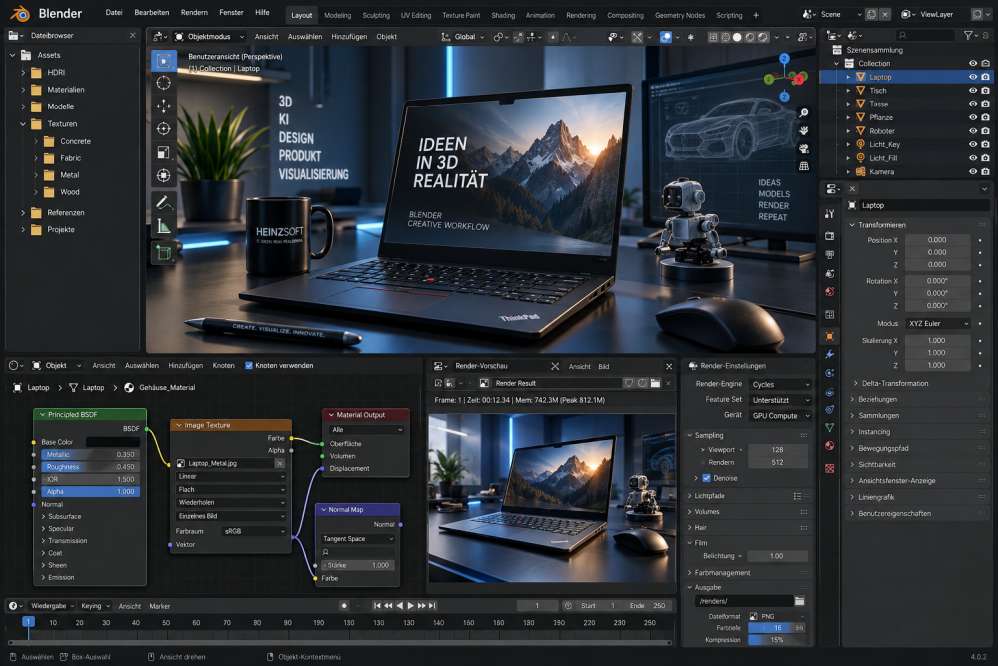
Task: Click the Wiedergabe button in timeline
Action: [52, 606]
